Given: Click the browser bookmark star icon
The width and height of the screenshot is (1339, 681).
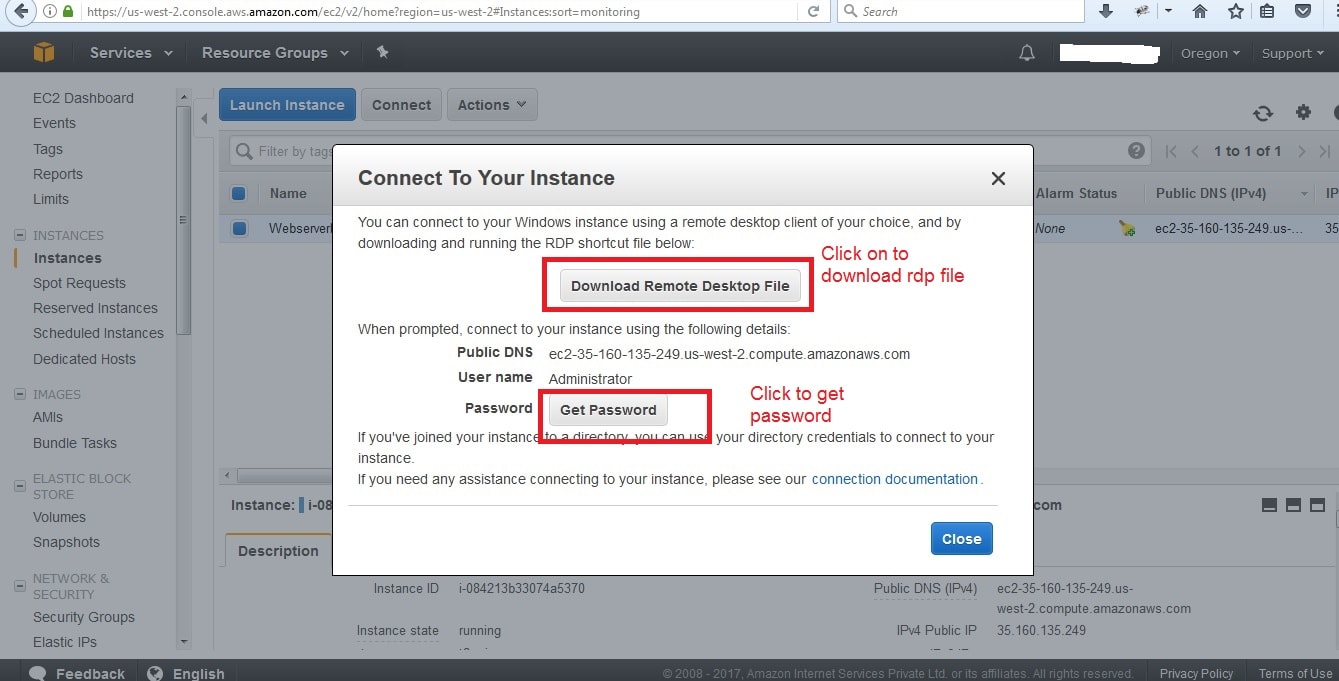Looking at the screenshot, I should pyautogui.click(x=1236, y=11).
